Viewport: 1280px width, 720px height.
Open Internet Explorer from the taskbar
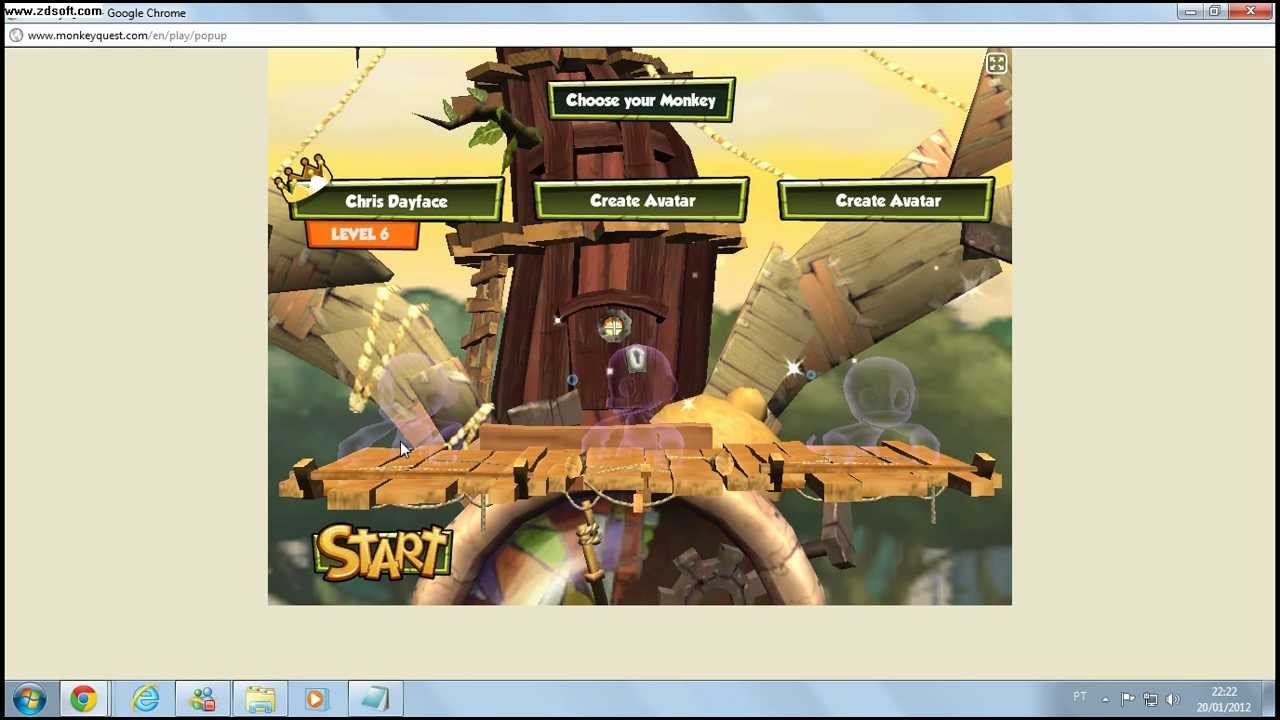coord(146,699)
